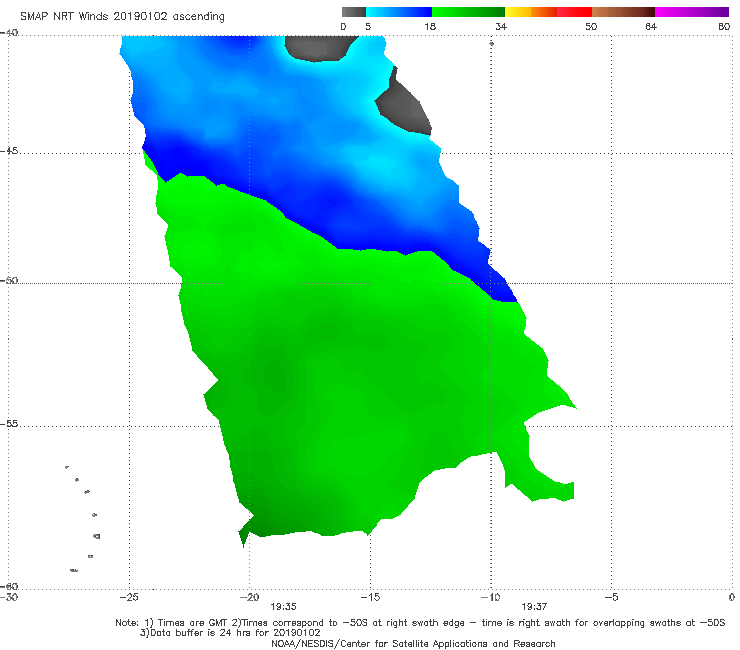Click the longitude axis label '-20'
Screen dimensions: 740x650
[249, 597]
